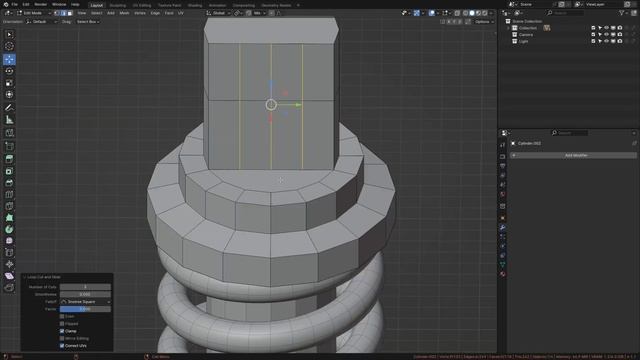Toggle X-ray view in header

coord(457,13)
